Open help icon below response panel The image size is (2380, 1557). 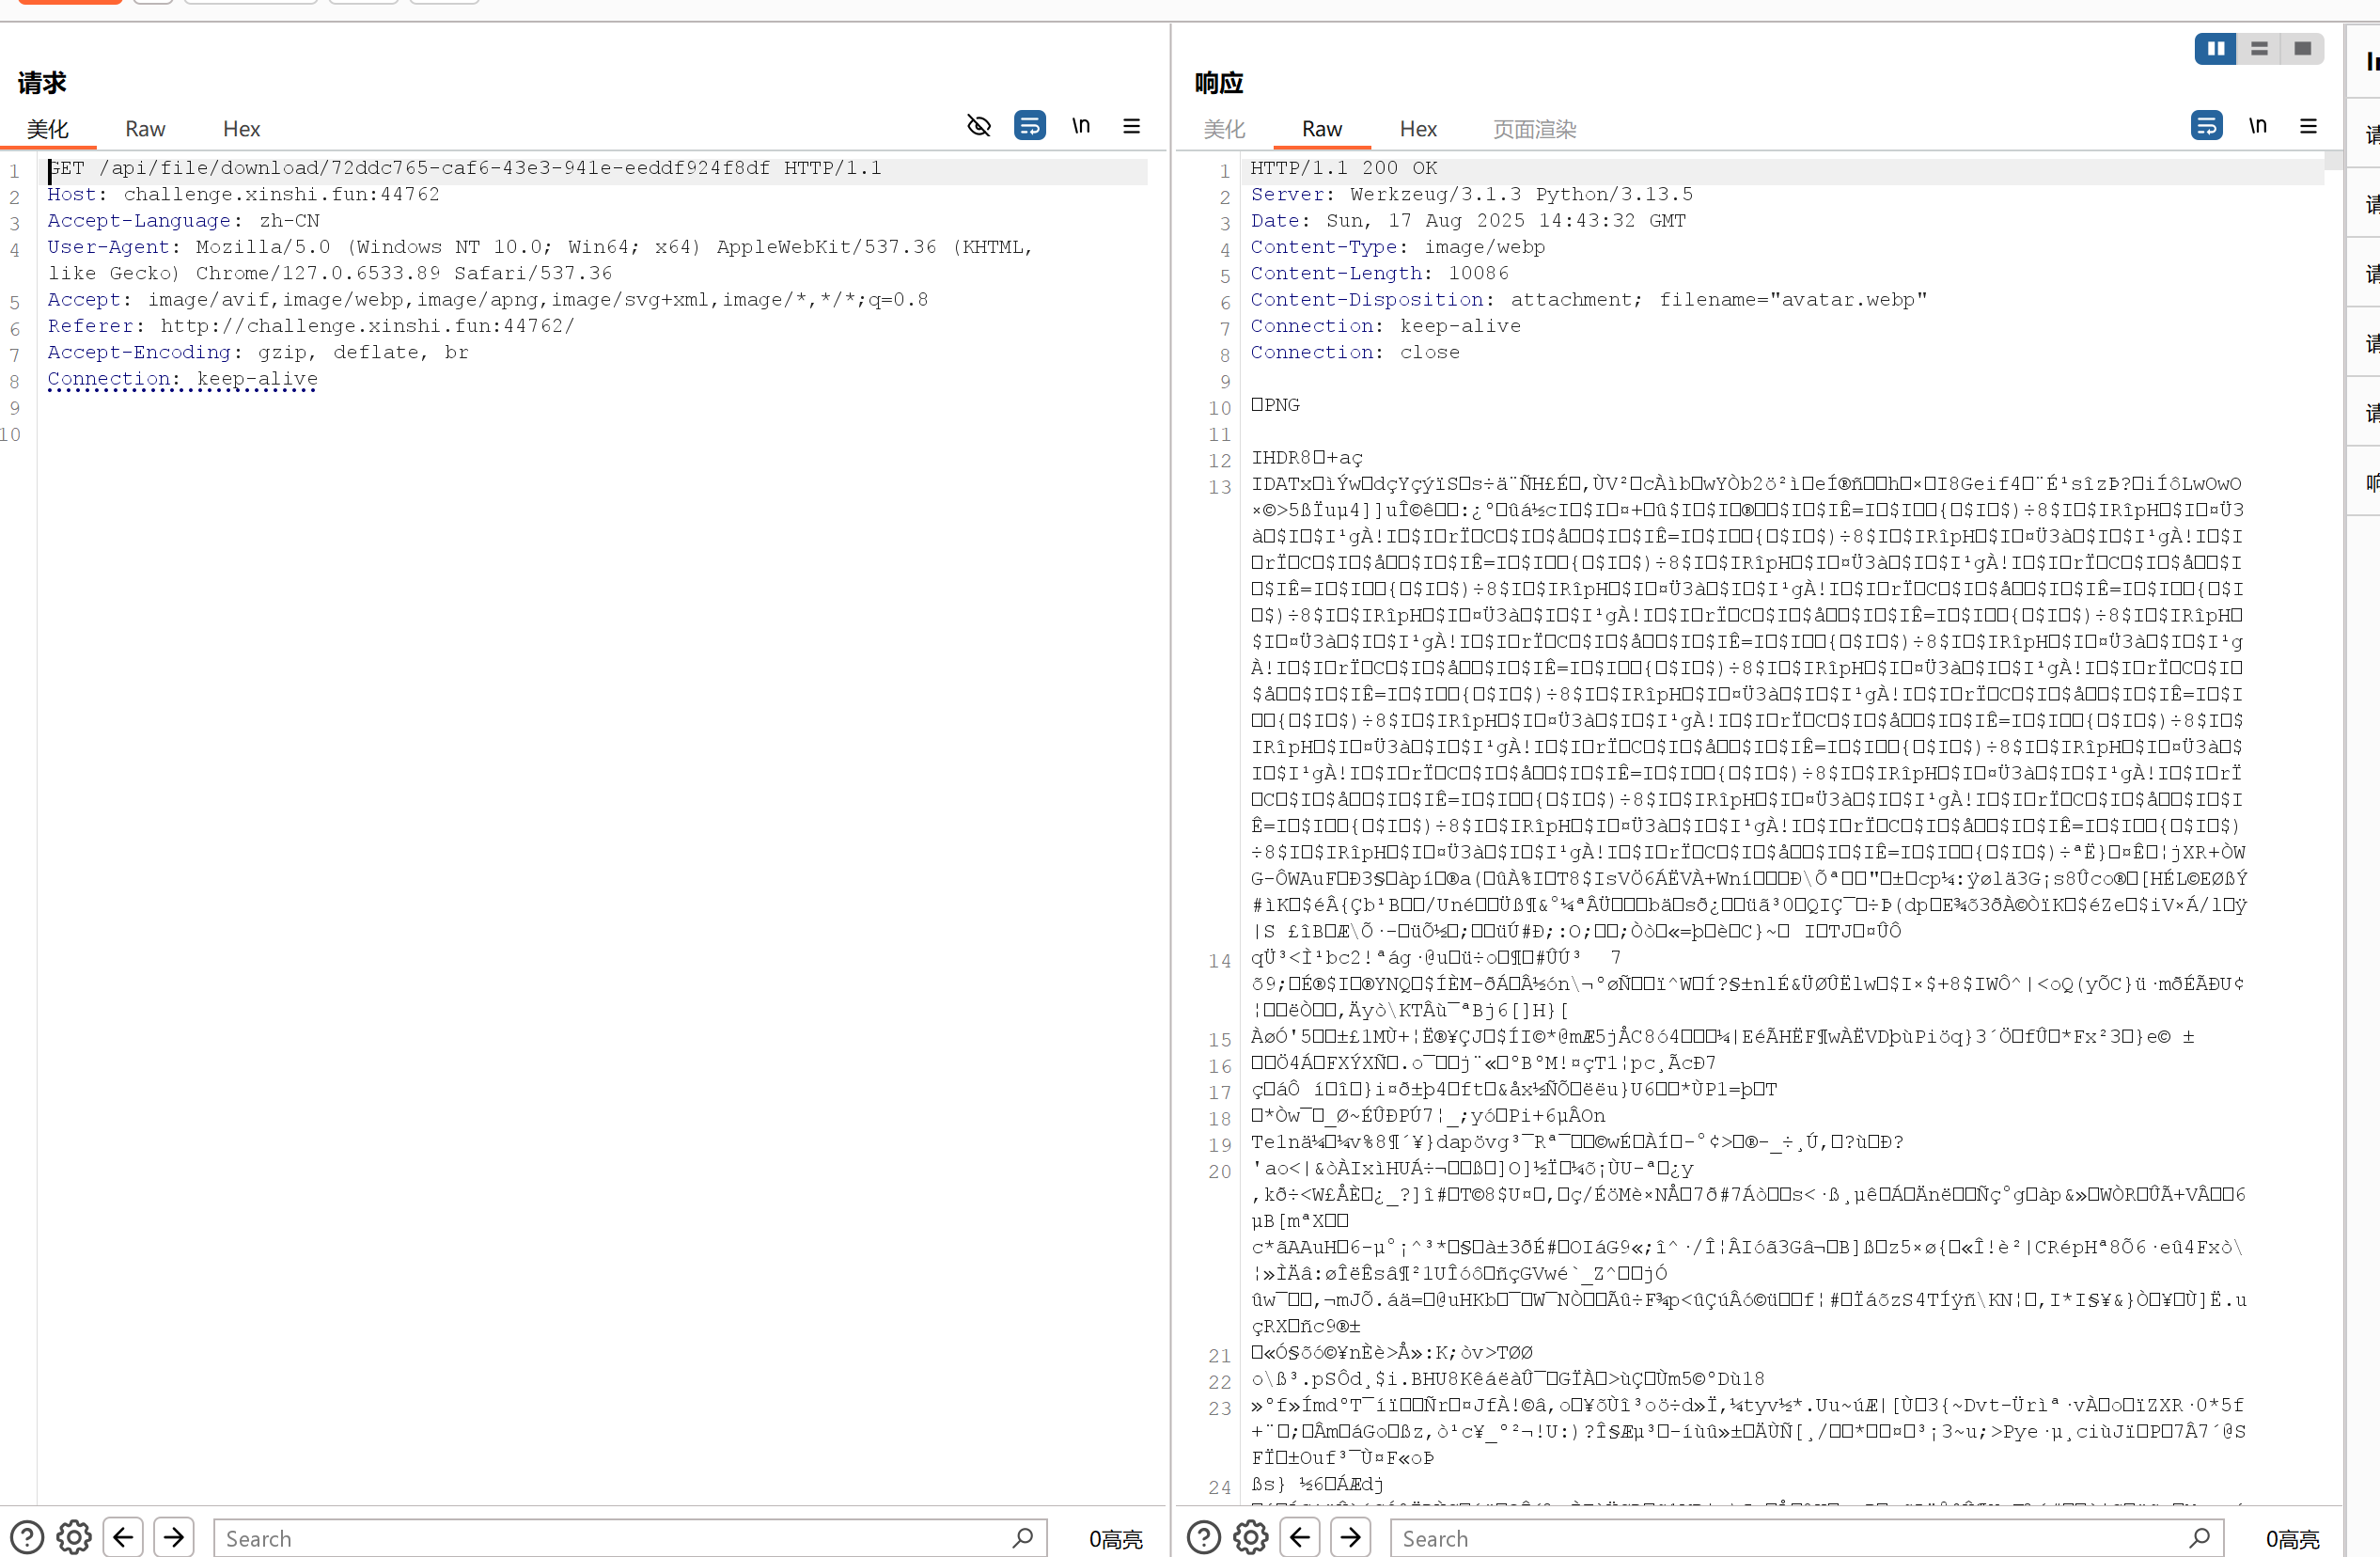pyautogui.click(x=1203, y=1537)
